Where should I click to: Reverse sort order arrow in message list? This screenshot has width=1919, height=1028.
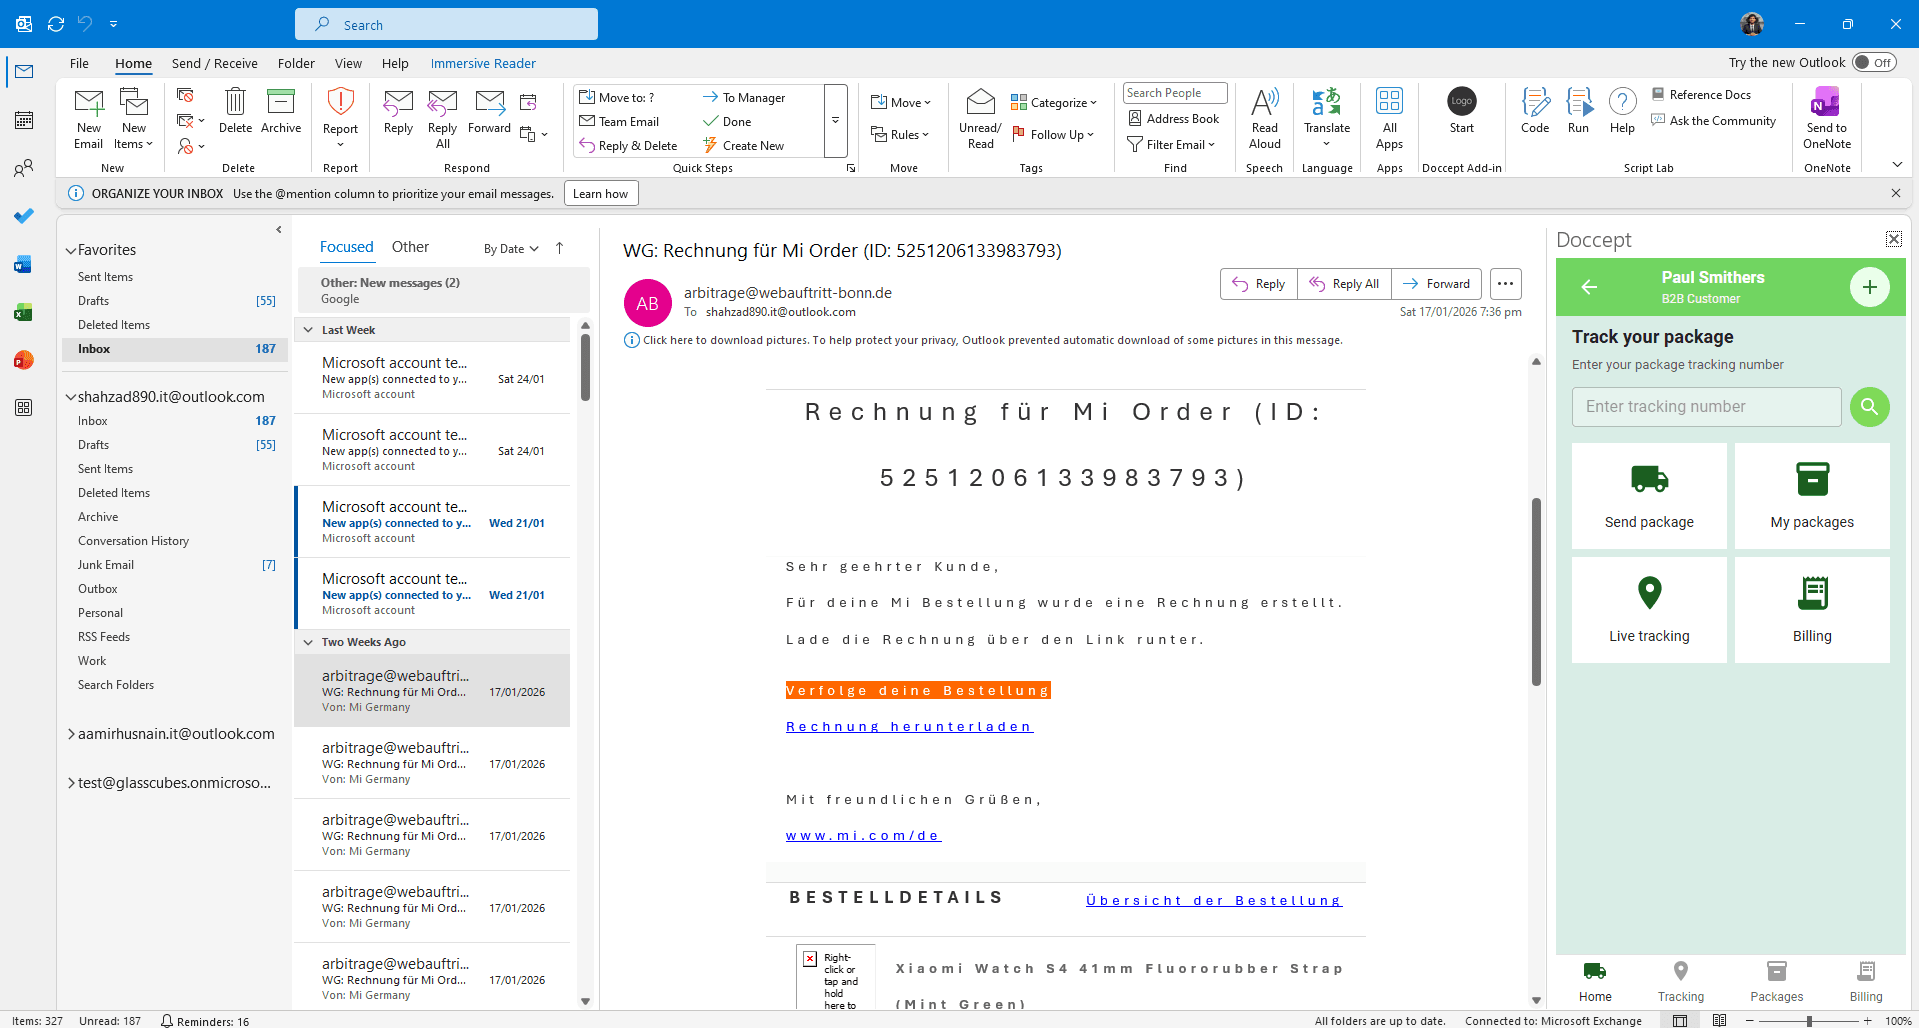tap(560, 248)
